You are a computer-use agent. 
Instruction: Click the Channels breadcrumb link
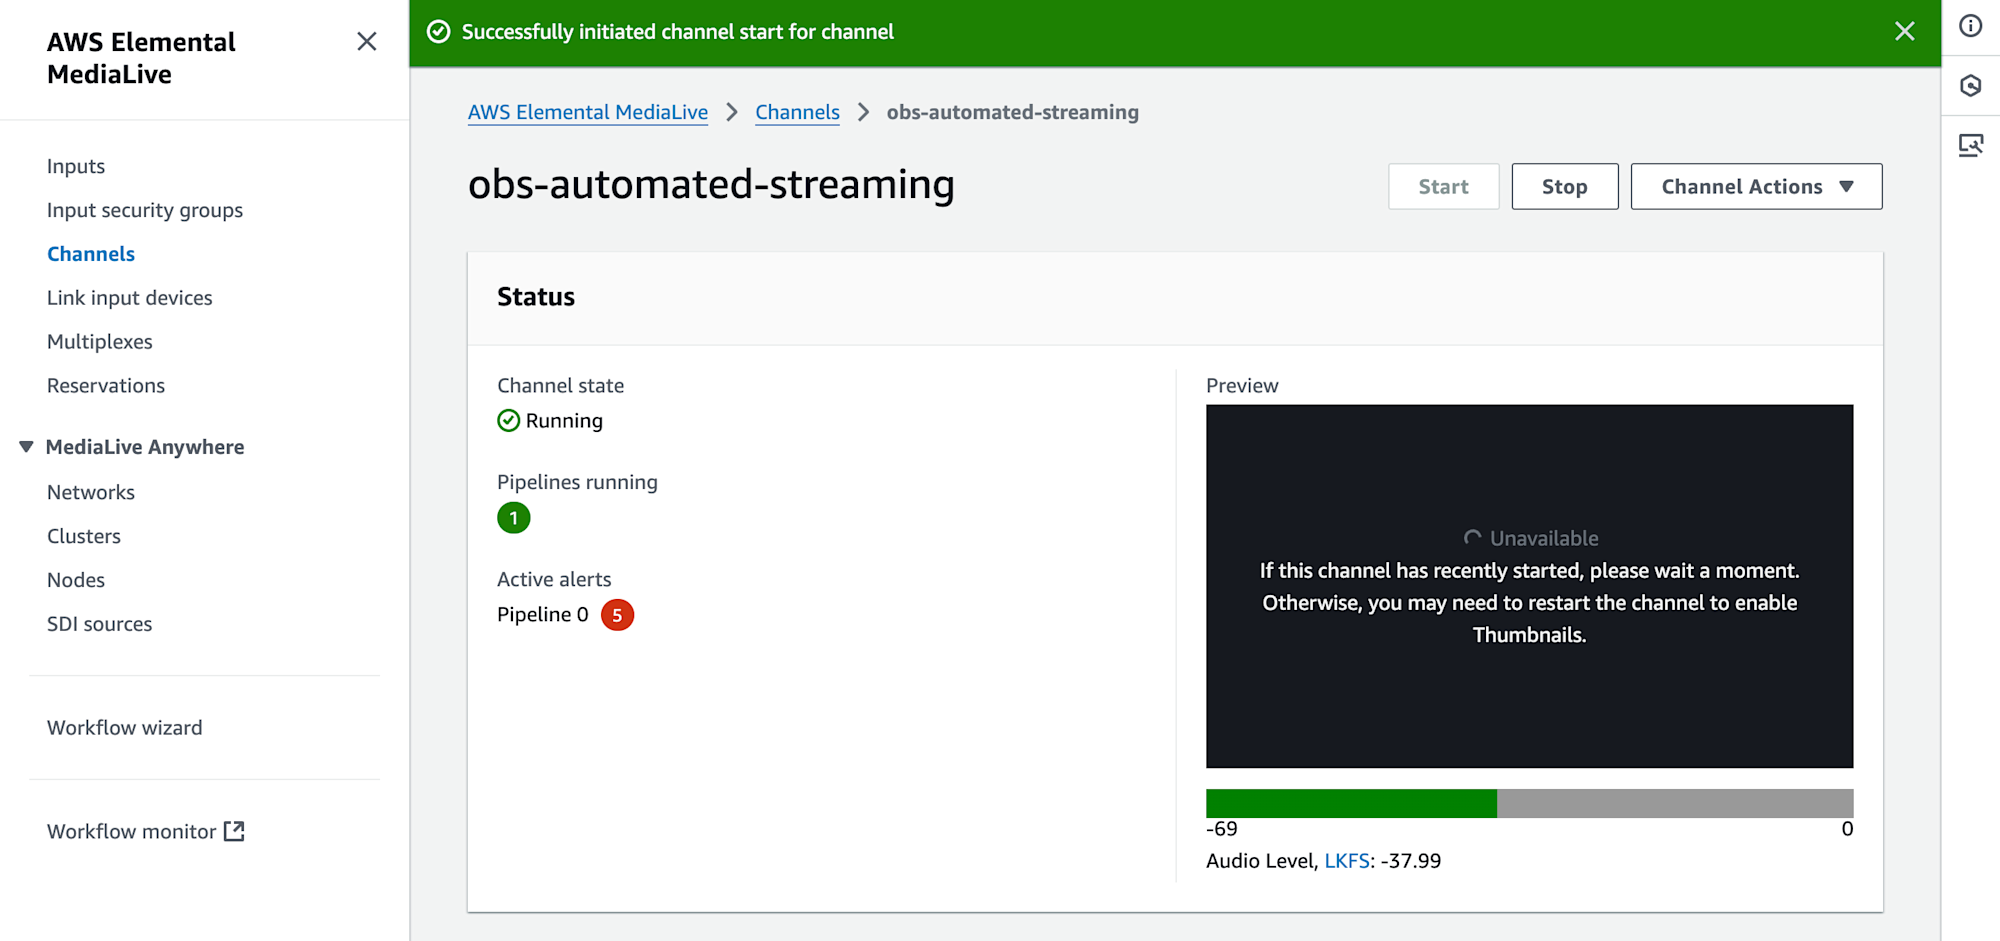coord(797,112)
